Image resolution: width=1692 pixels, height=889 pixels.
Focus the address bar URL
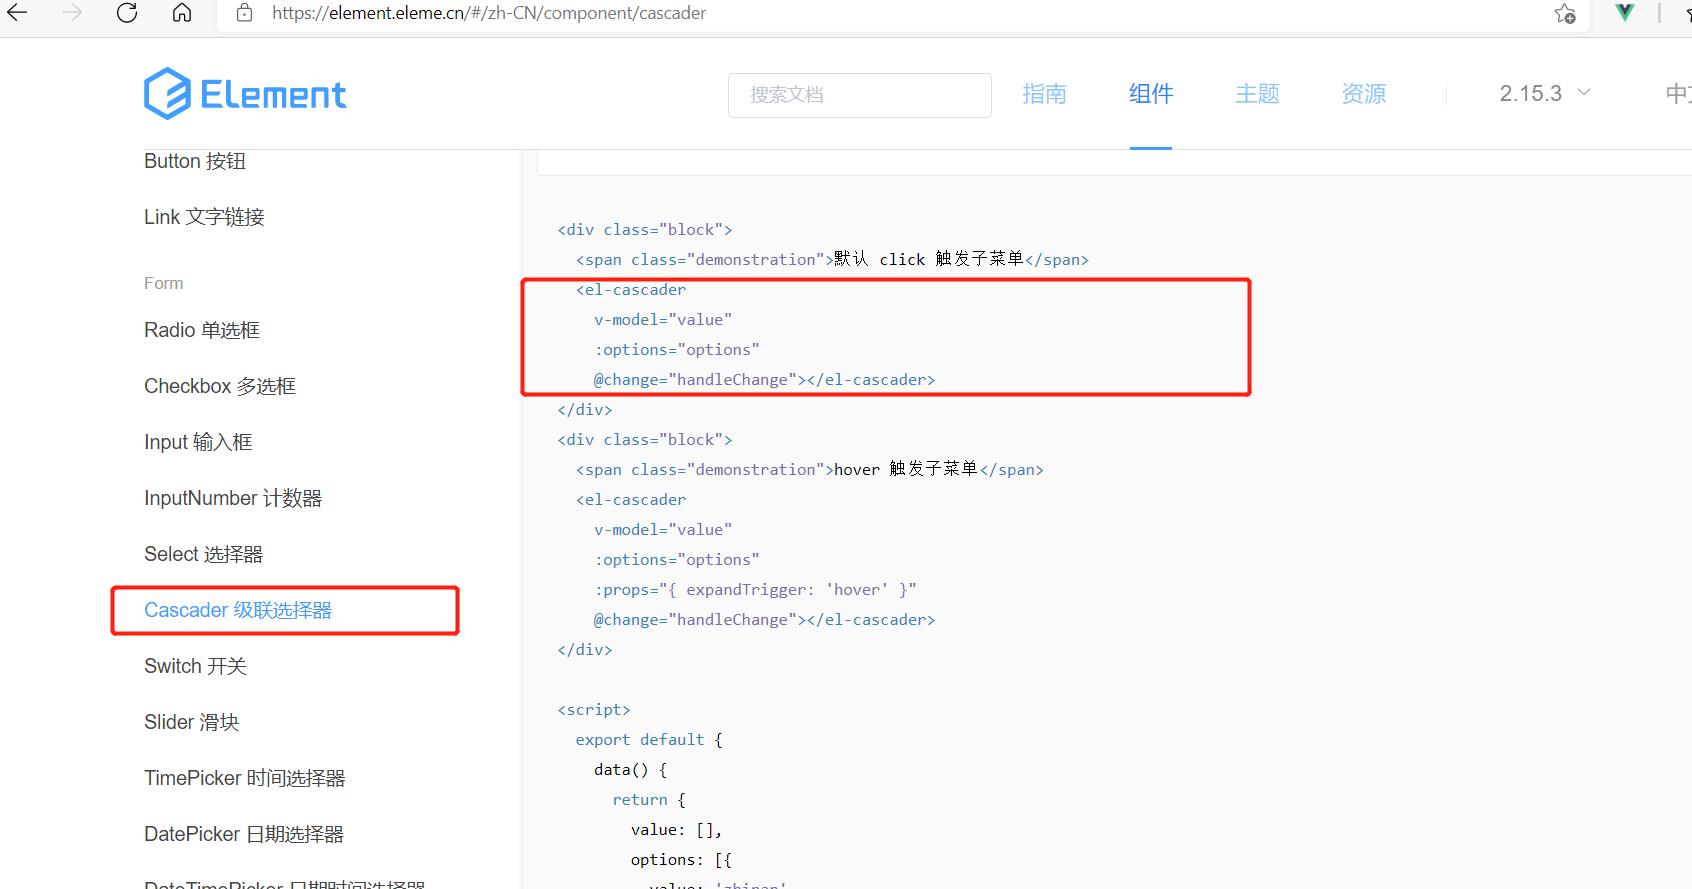click(x=488, y=13)
